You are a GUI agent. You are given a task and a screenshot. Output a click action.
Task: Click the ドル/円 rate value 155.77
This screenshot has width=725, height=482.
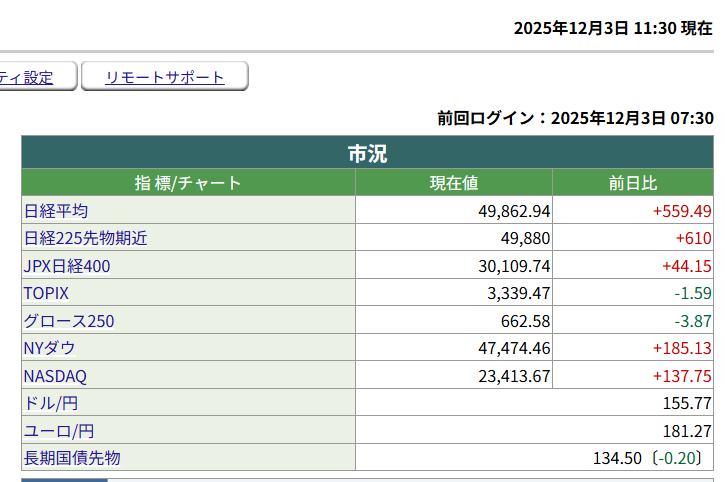(x=689, y=403)
